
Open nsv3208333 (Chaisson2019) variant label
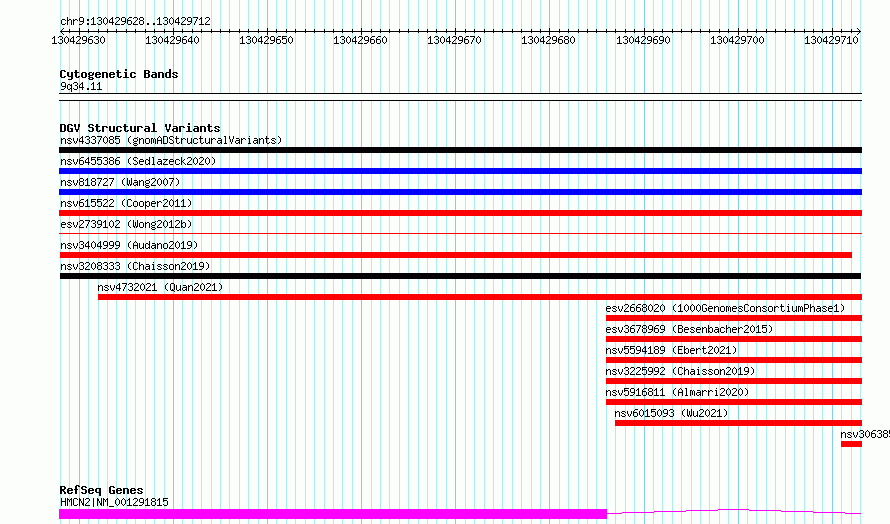pos(135,266)
